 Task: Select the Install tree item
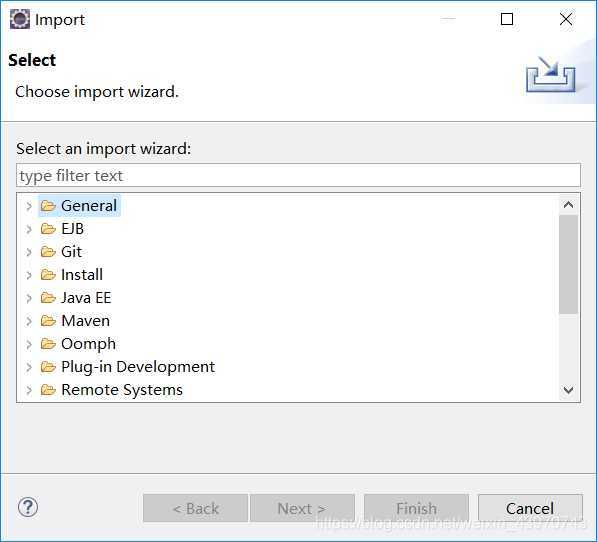point(82,275)
